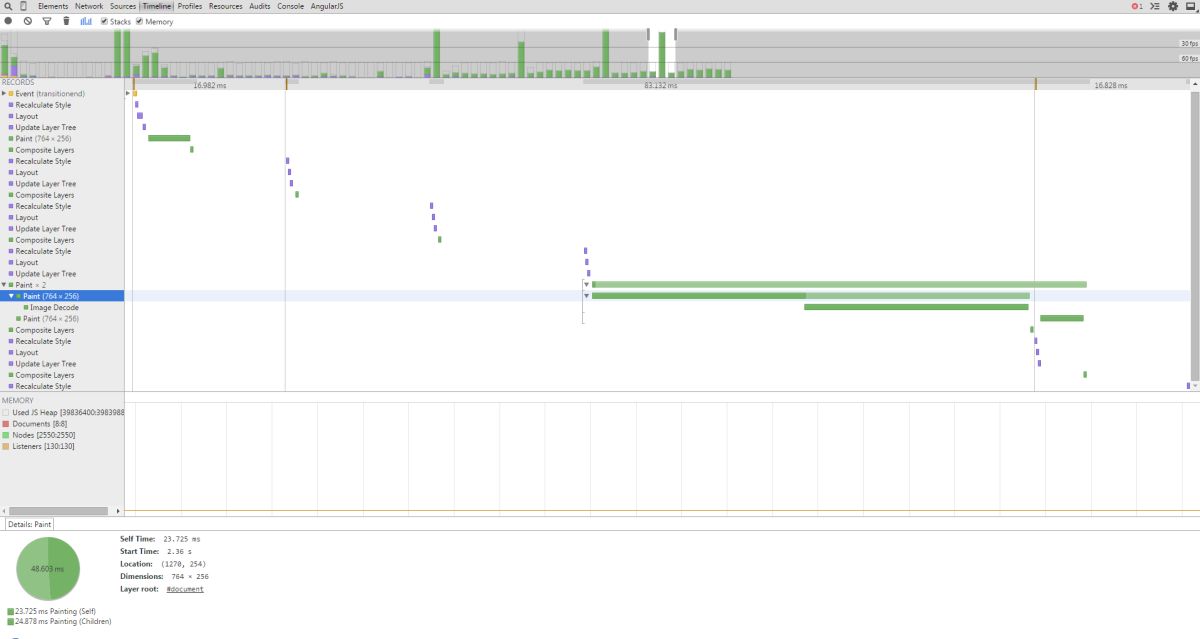Click the 30 fps label
Image resolution: width=1200 pixels, height=639 pixels.
click(1188, 44)
